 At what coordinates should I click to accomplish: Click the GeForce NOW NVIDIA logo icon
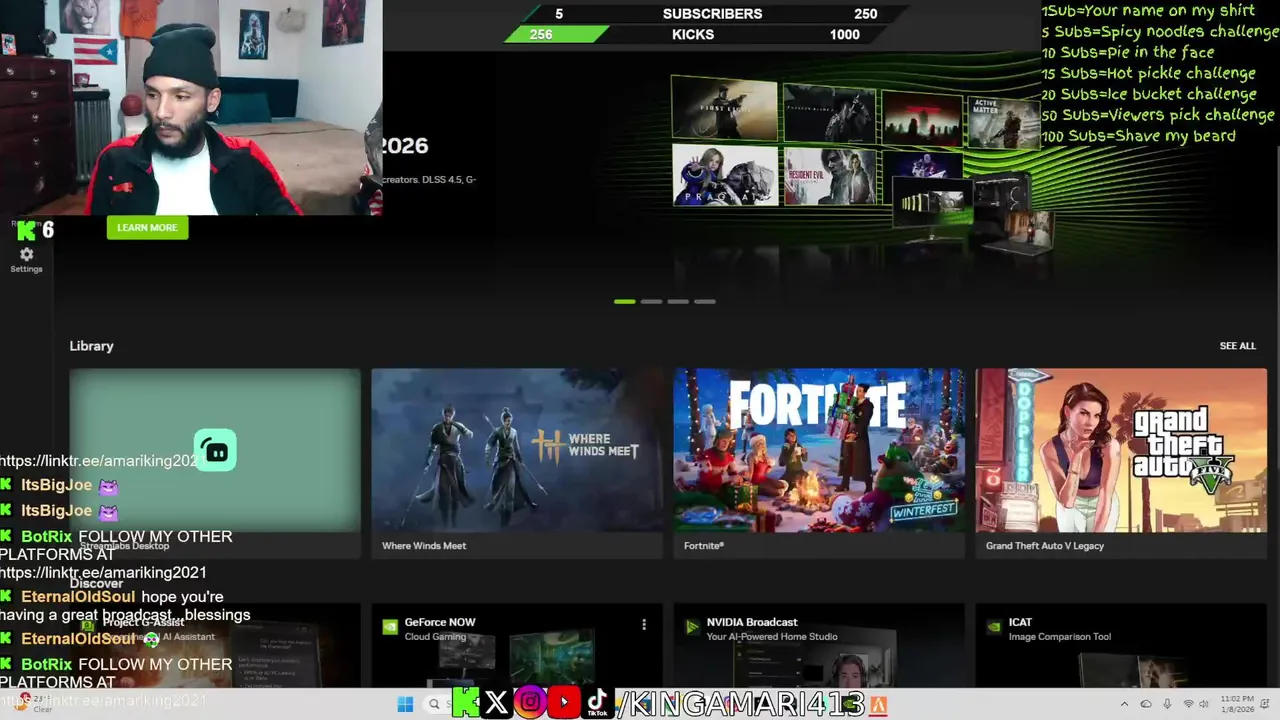[x=390, y=628]
